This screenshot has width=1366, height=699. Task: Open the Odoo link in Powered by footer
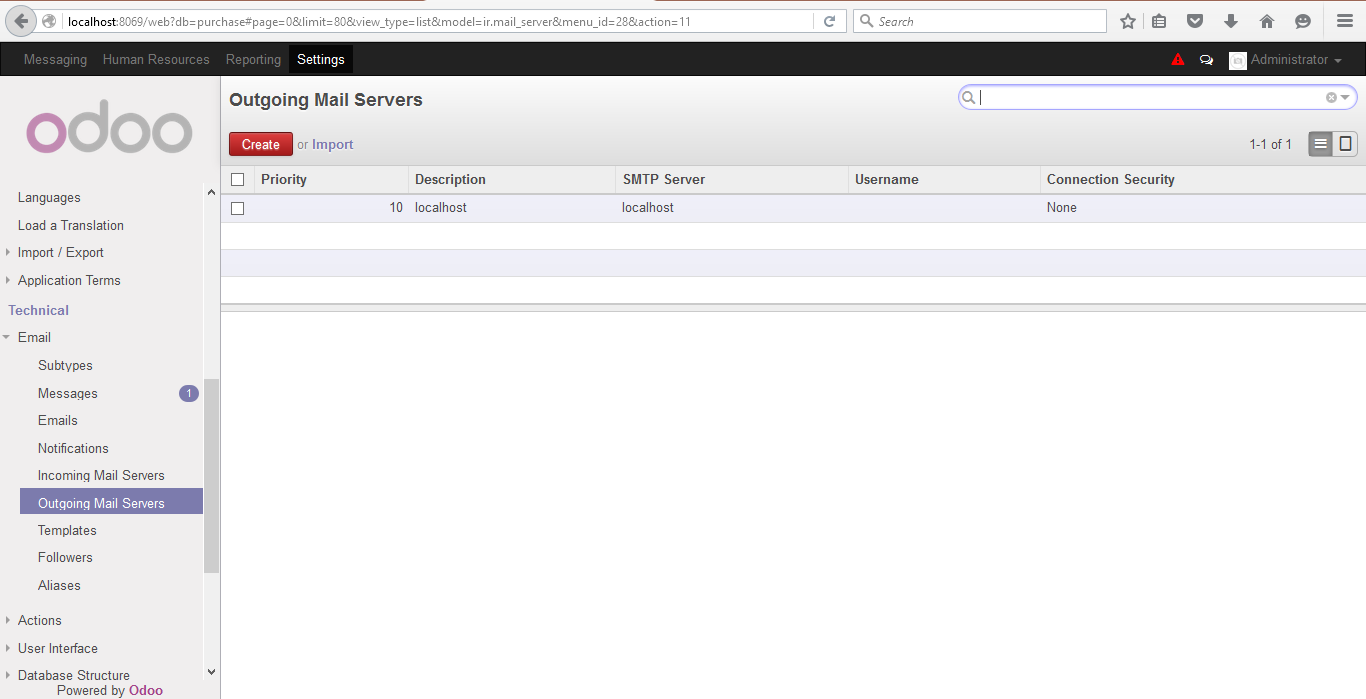[146, 690]
